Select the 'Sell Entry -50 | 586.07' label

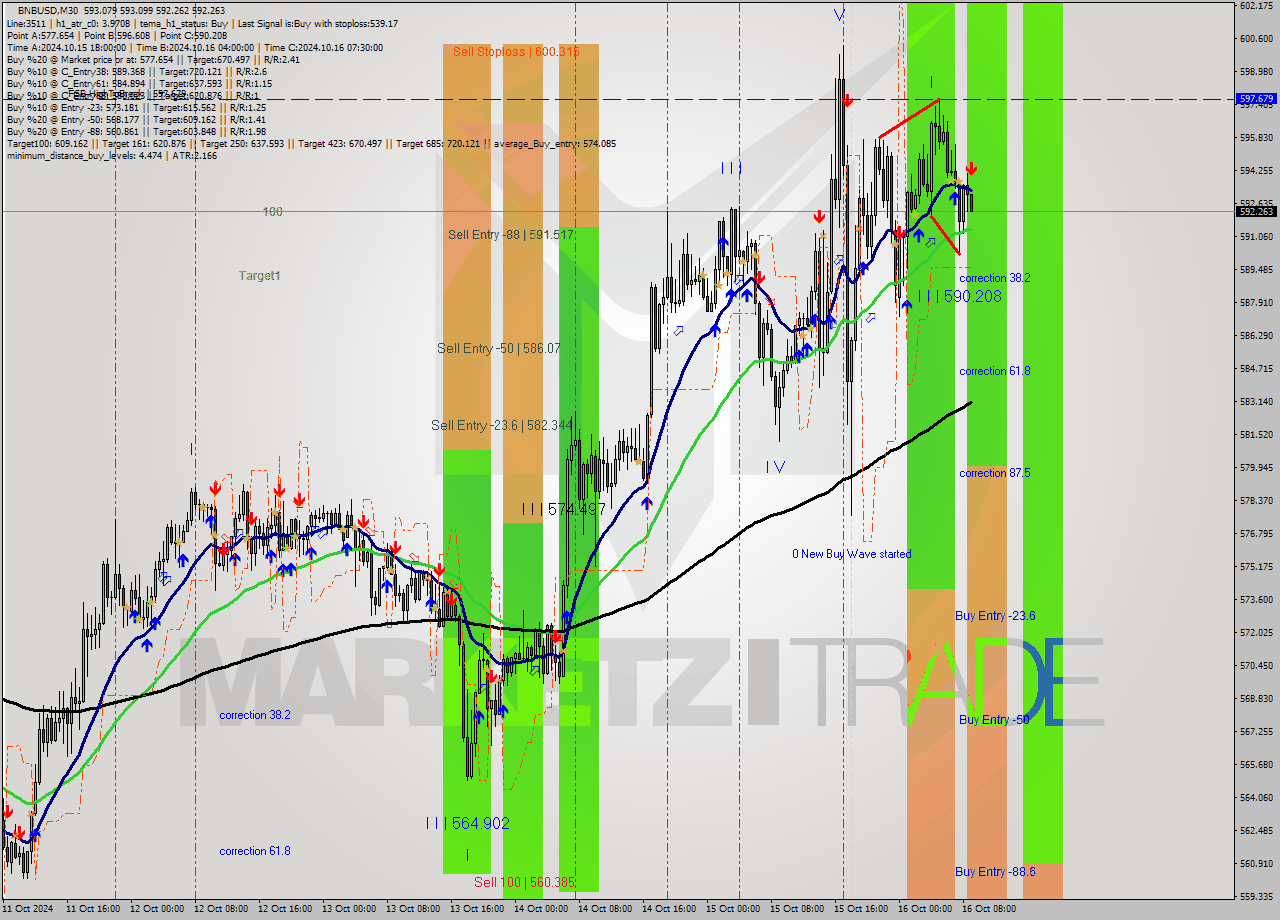click(x=499, y=348)
